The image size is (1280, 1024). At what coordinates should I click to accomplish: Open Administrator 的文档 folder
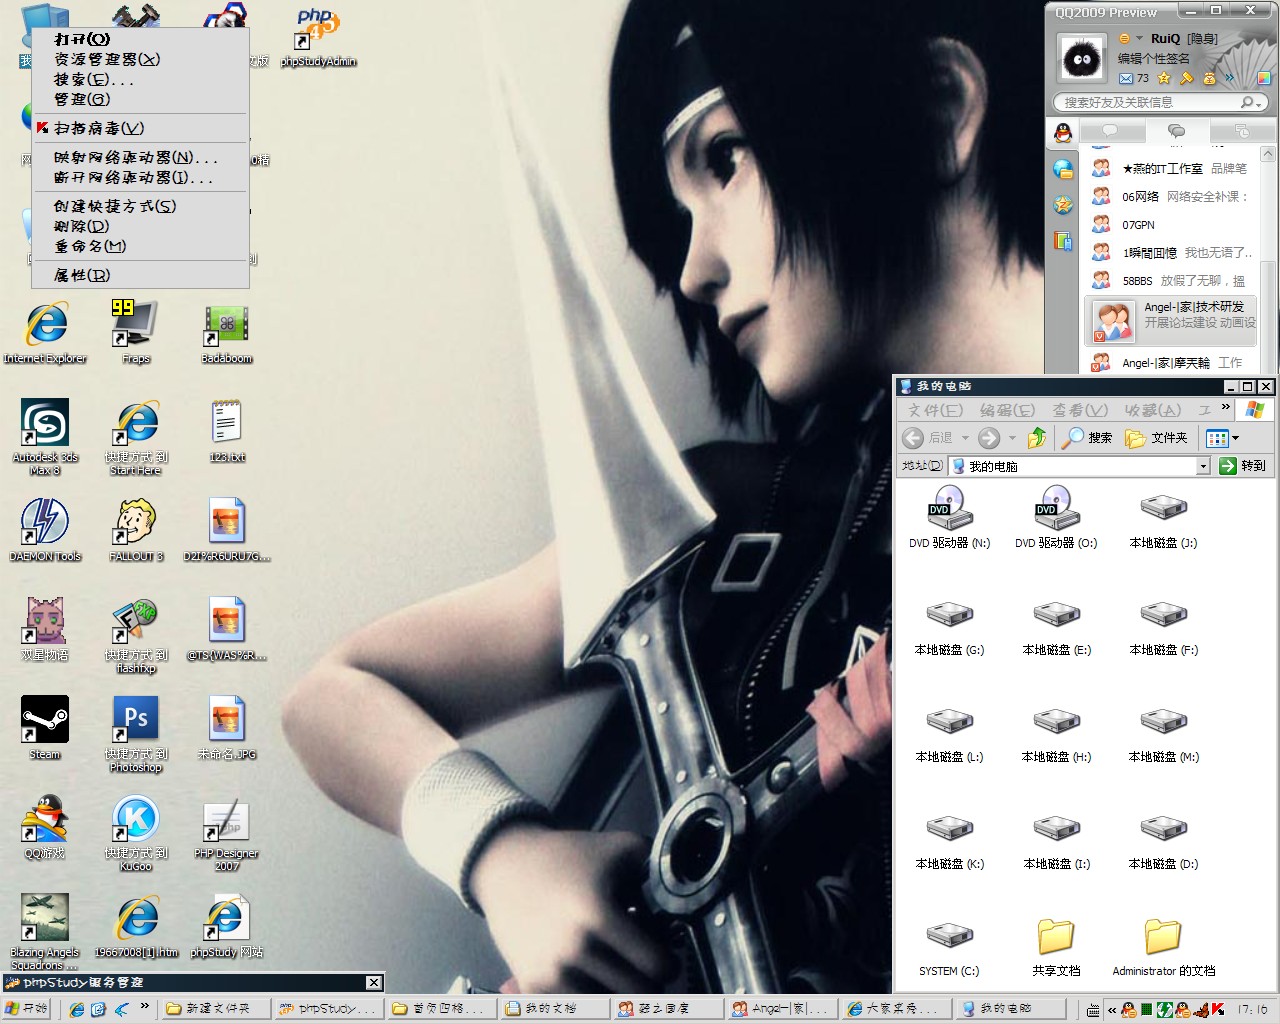pos(1163,949)
